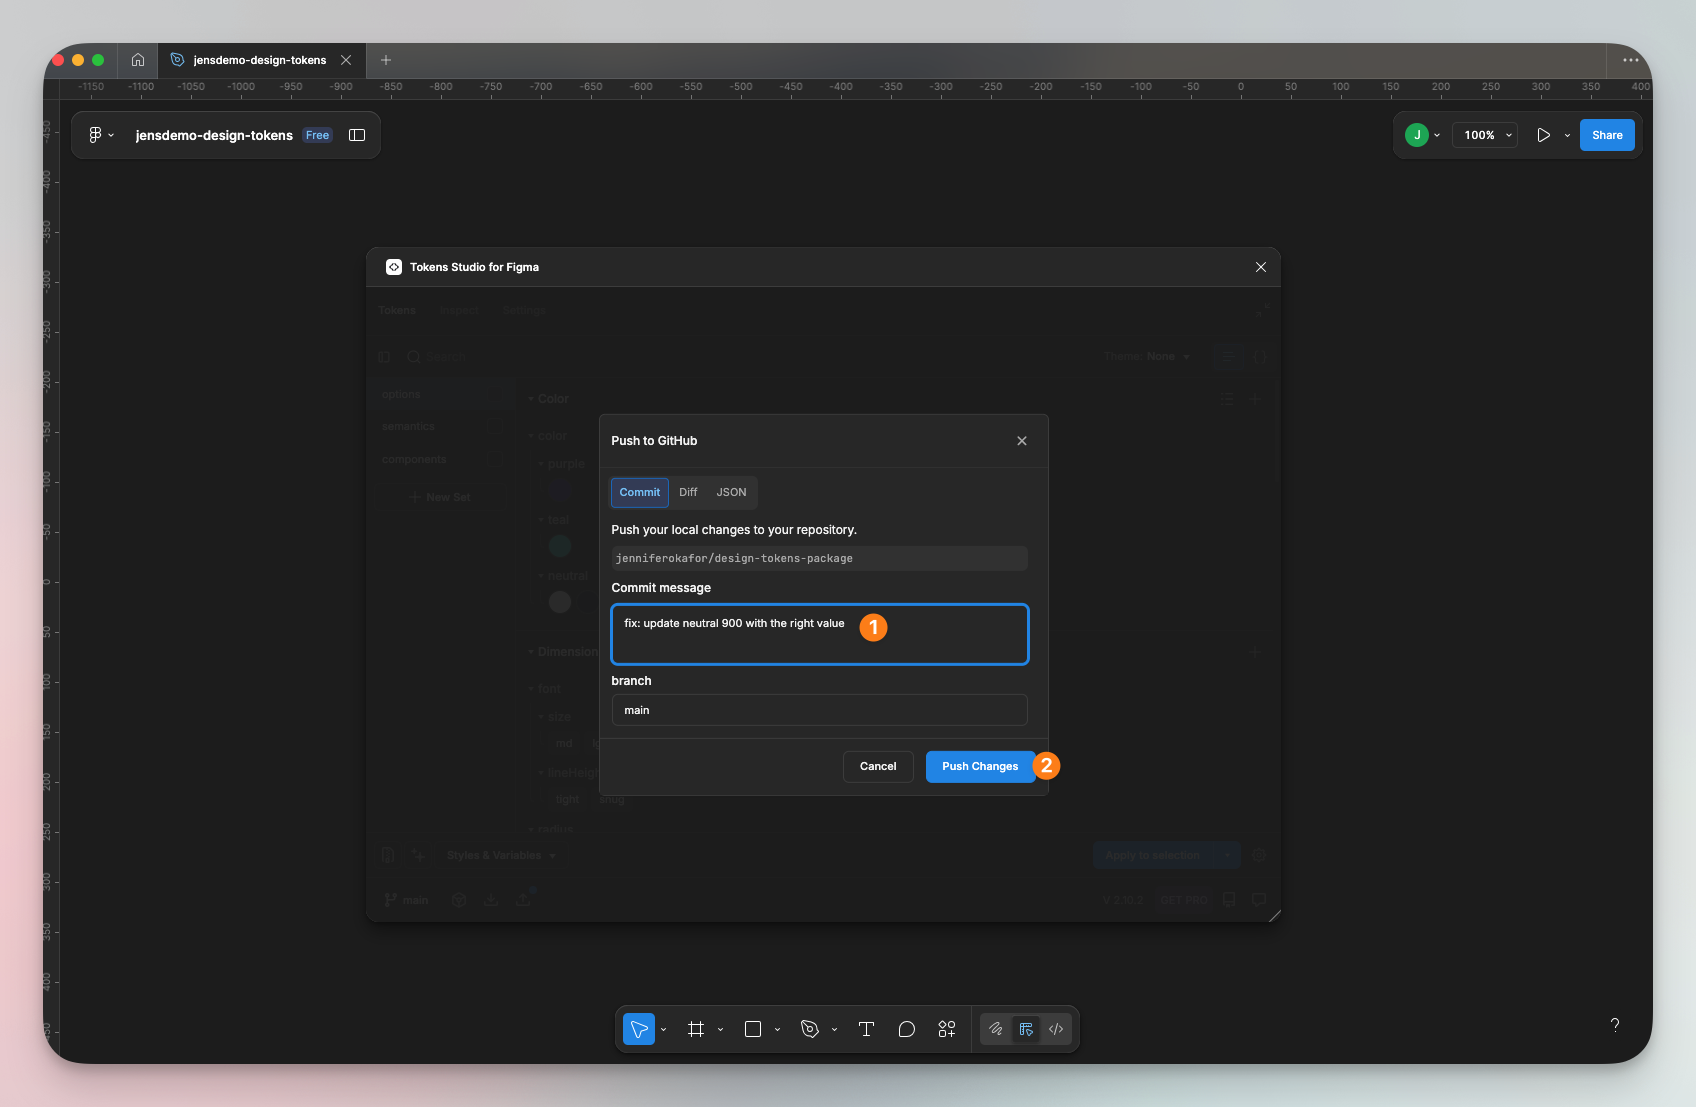Open the Move tool options chevron
The width and height of the screenshot is (1696, 1107).
(x=663, y=1029)
